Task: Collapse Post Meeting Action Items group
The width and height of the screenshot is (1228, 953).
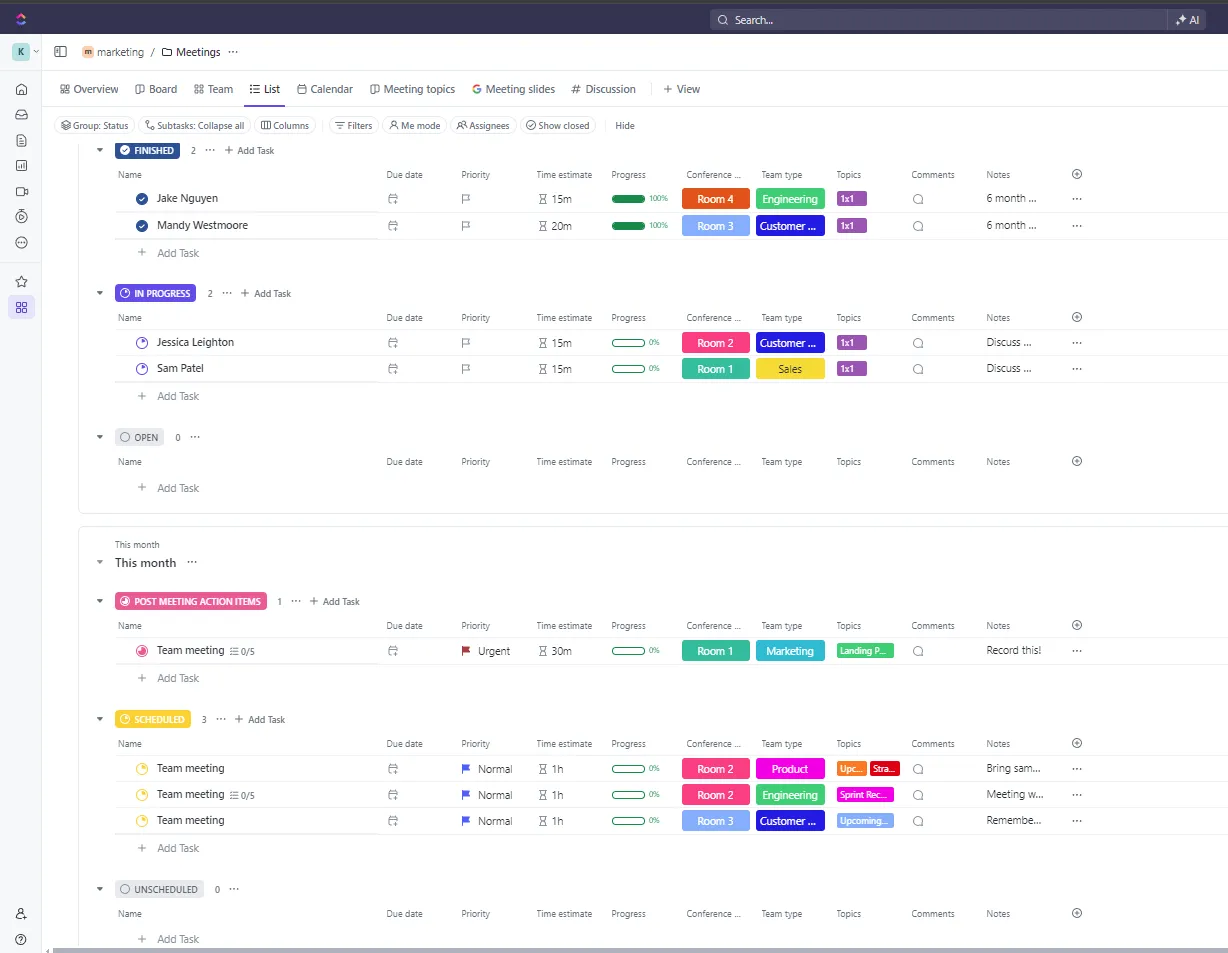Action: point(99,602)
